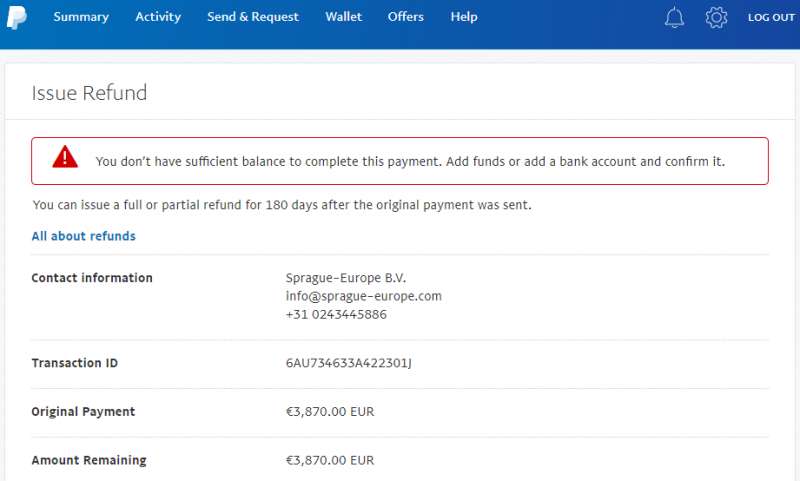This screenshot has height=481, width=800.
Task: Navigate to Offers
Action: pos(406,17)
